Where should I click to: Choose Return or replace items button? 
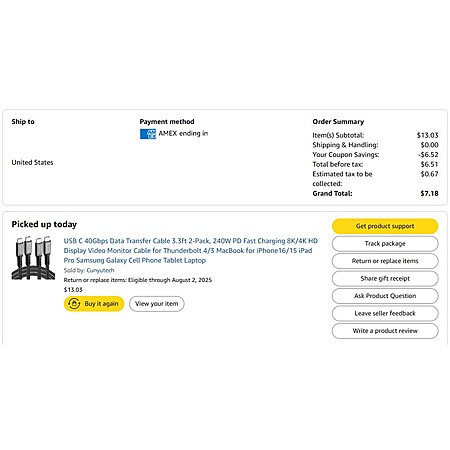tap(385, 261)
